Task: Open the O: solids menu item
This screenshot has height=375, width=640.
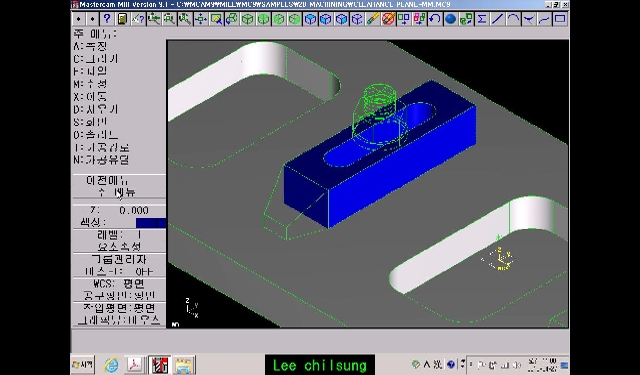Action: (x=96, y=135)
